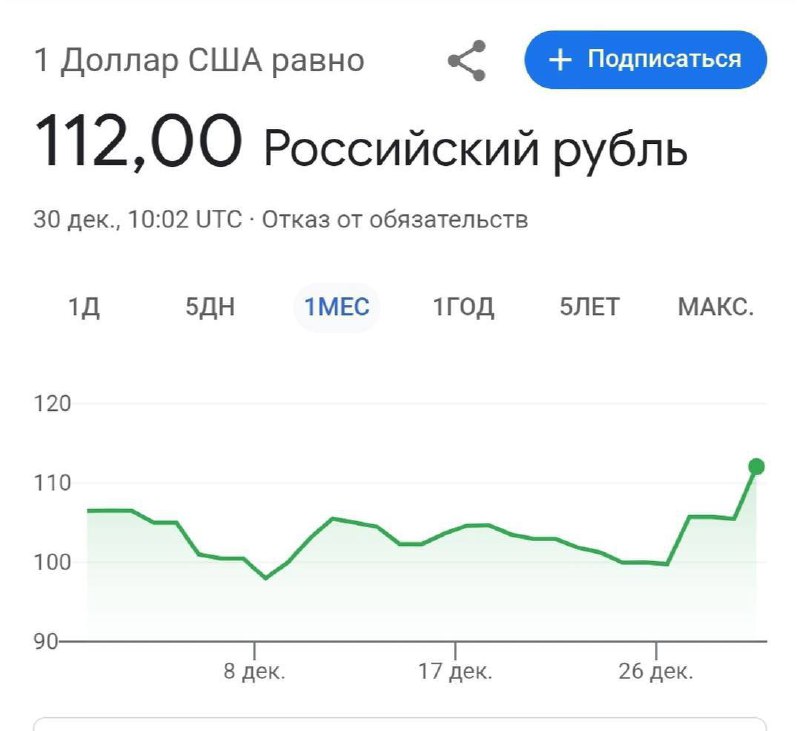800x731 pixels.
Task: Select the 5ДН chart range
Action: click(x=211, y=307)
